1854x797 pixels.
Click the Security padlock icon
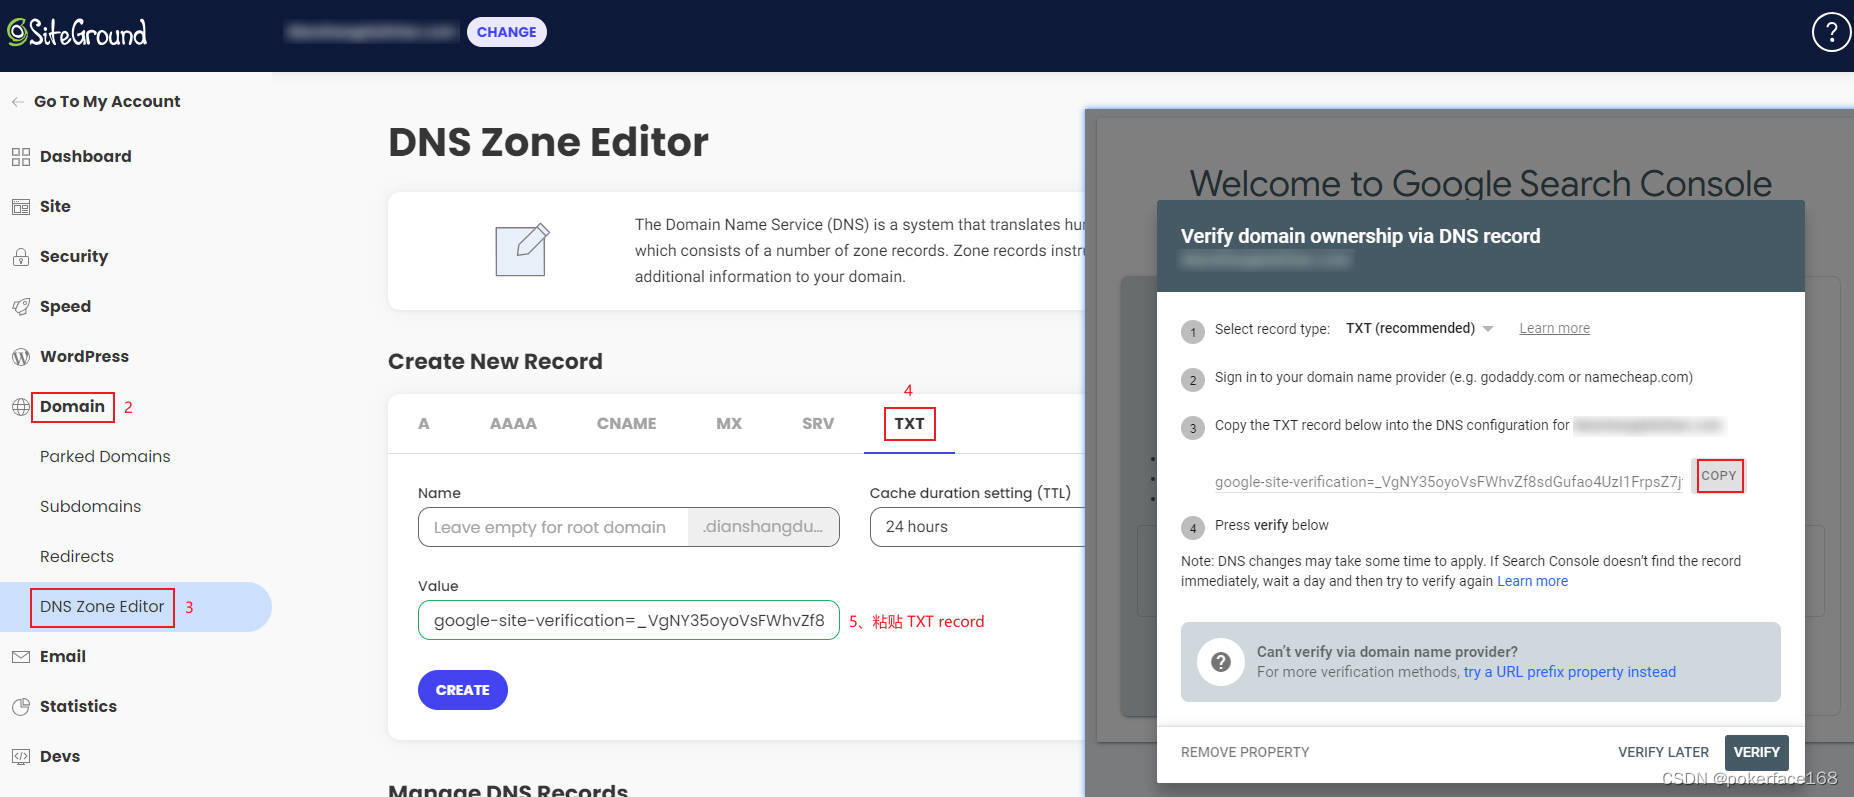click(x=20, y=257)
